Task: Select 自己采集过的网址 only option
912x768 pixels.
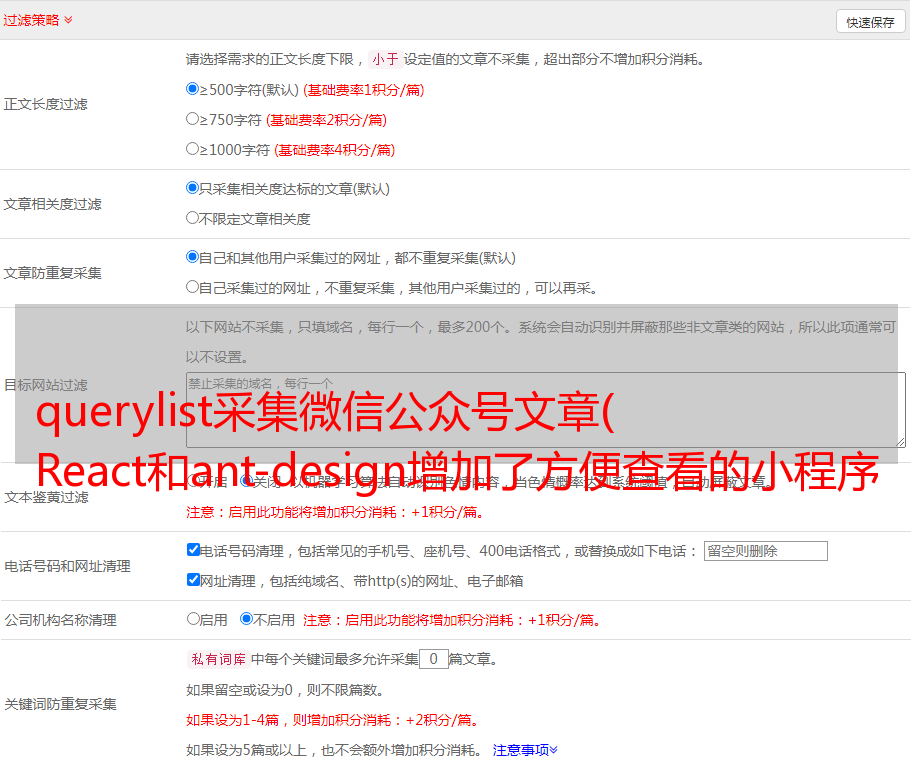Action: (193, 287)
